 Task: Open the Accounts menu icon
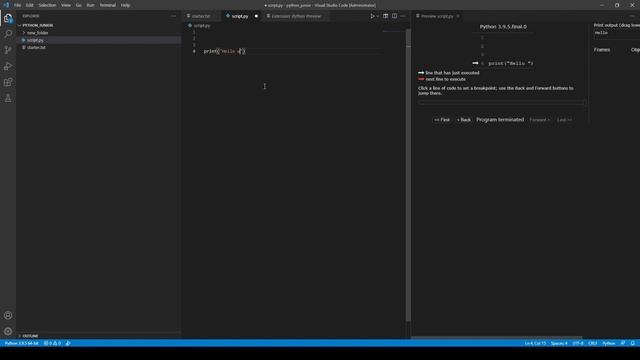tap(8, 315)
